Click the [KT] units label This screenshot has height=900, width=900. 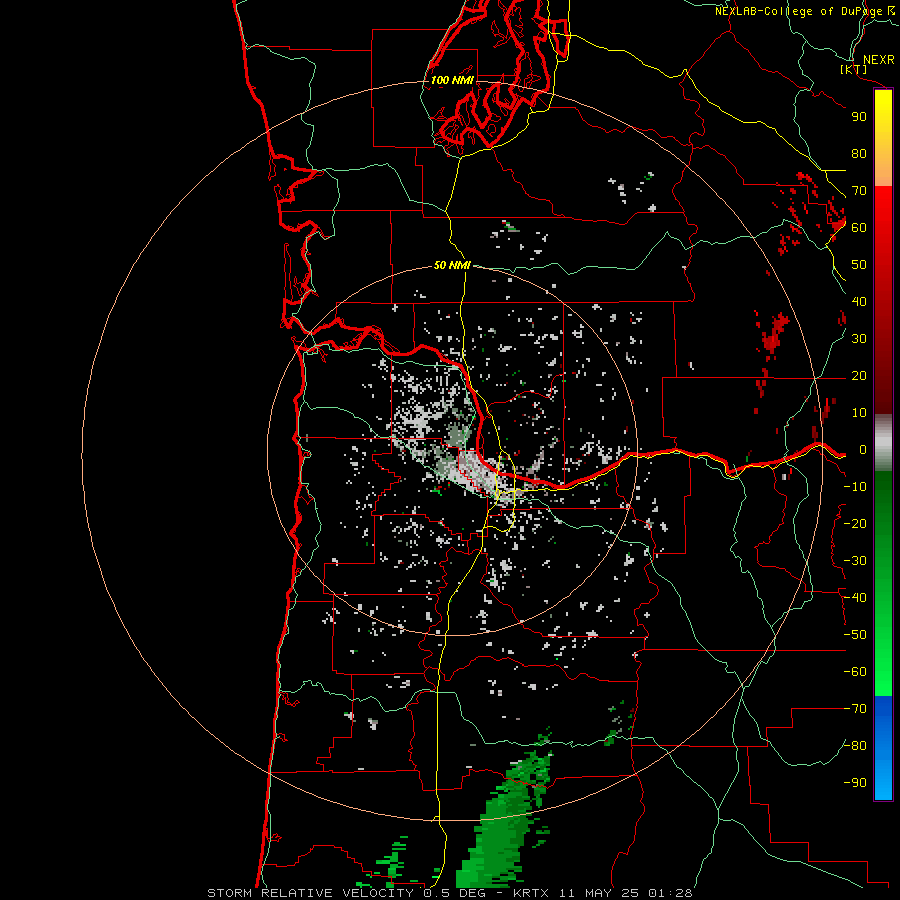(854, 69)
